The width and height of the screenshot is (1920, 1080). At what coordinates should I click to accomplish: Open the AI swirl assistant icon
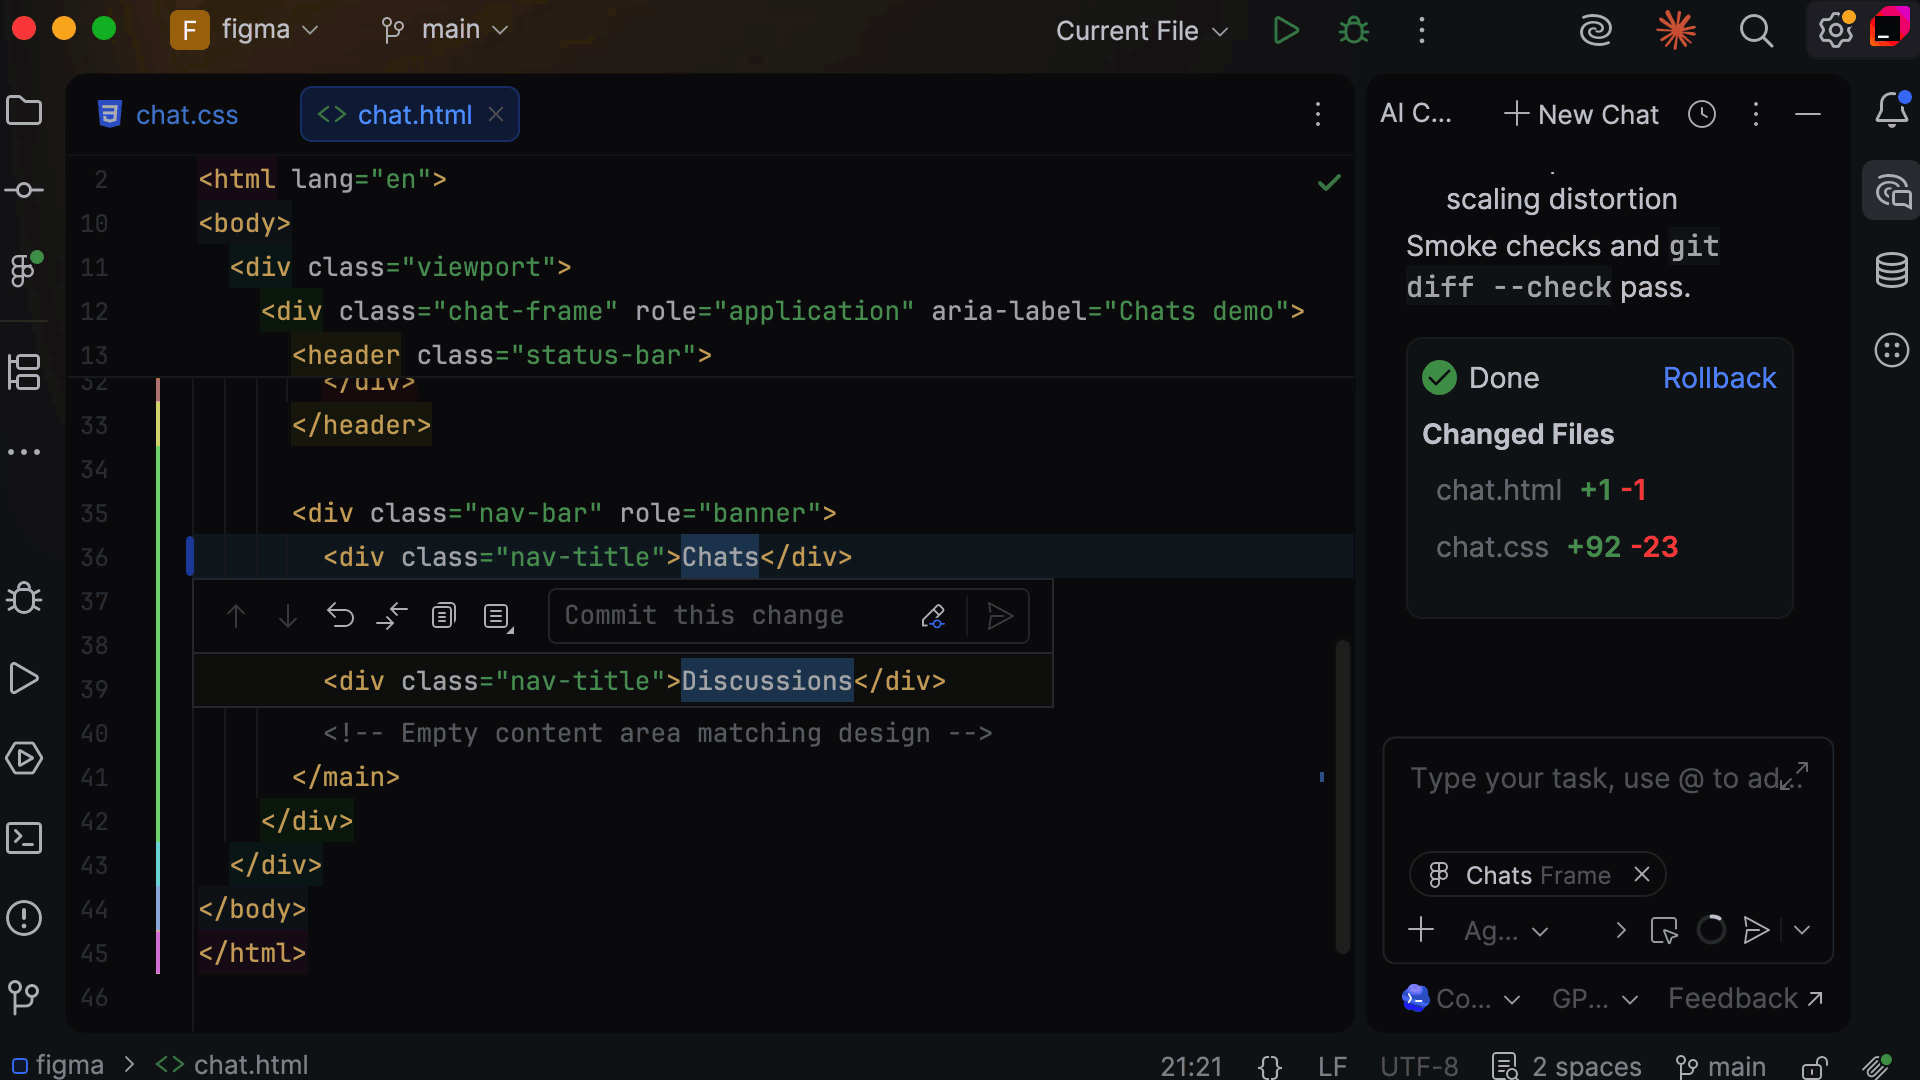click(1595, 30)
